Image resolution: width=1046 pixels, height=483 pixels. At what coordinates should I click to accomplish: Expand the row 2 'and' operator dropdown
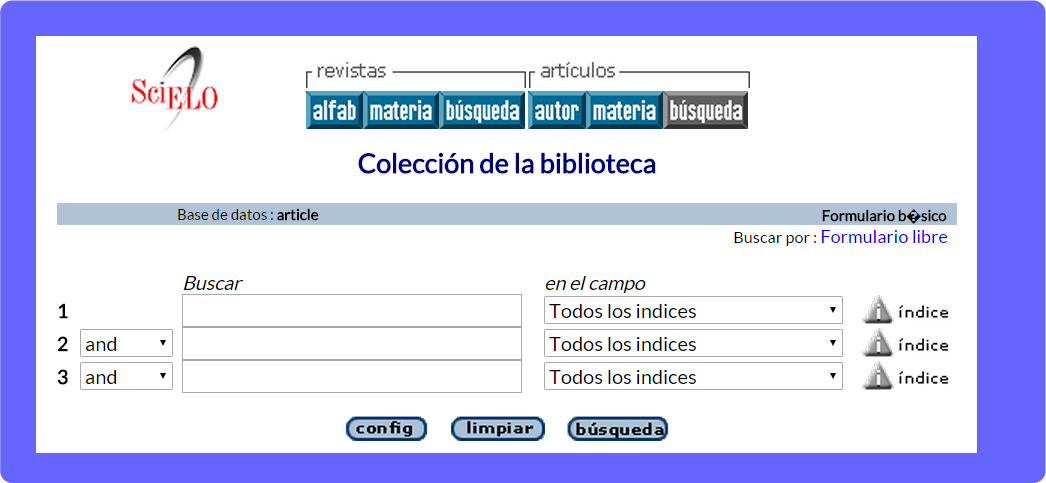coord(126,344)
